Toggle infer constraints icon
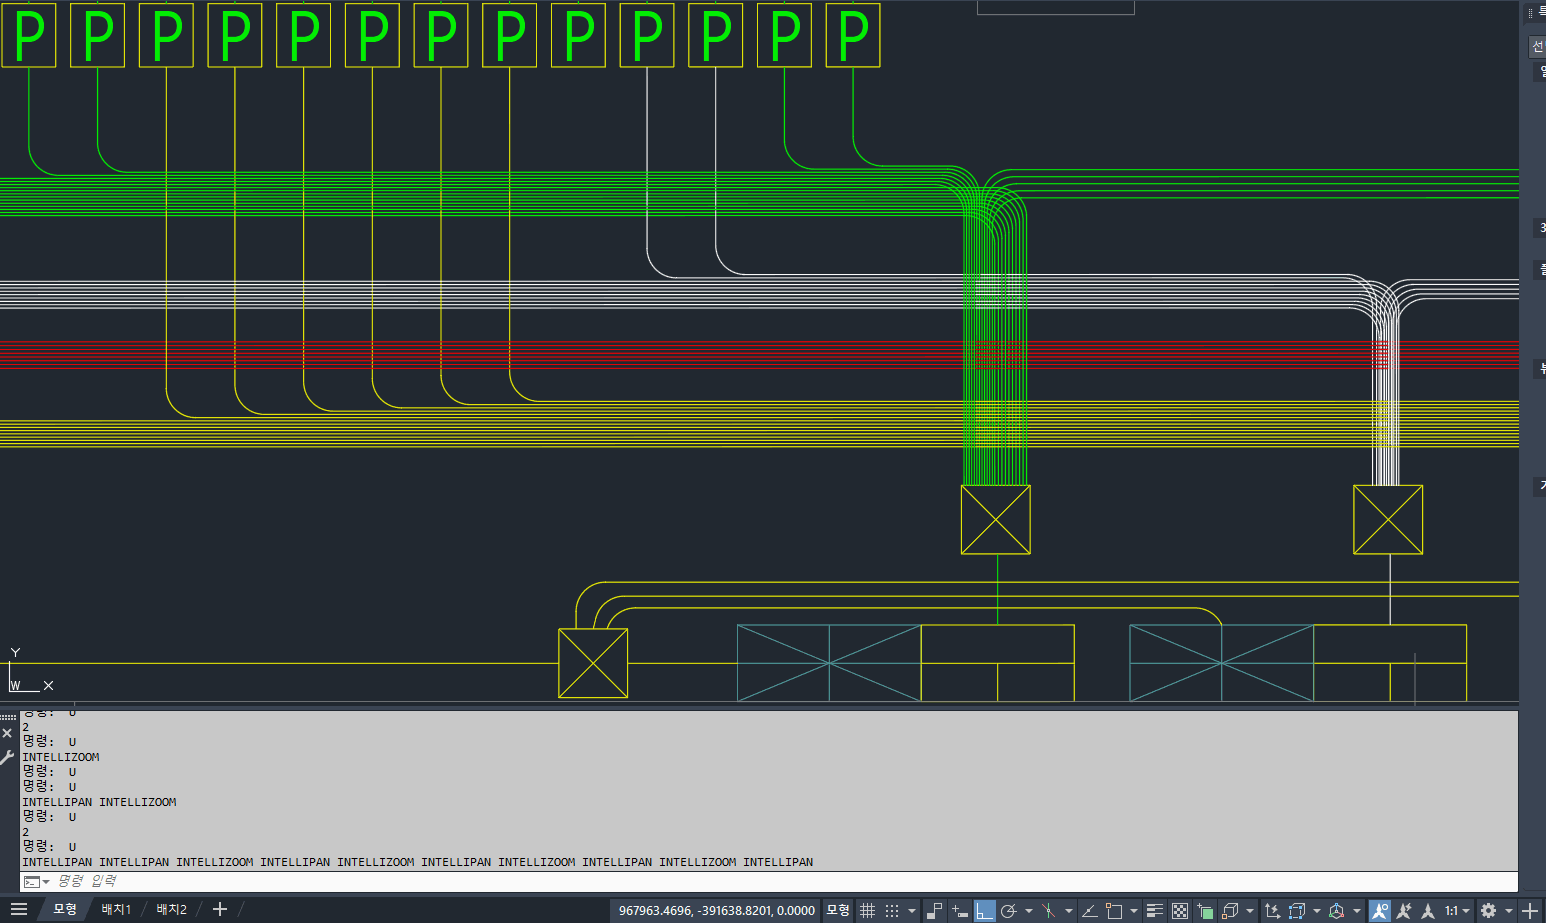Screen dimensions: 1546x923 [x=935, y=910]
